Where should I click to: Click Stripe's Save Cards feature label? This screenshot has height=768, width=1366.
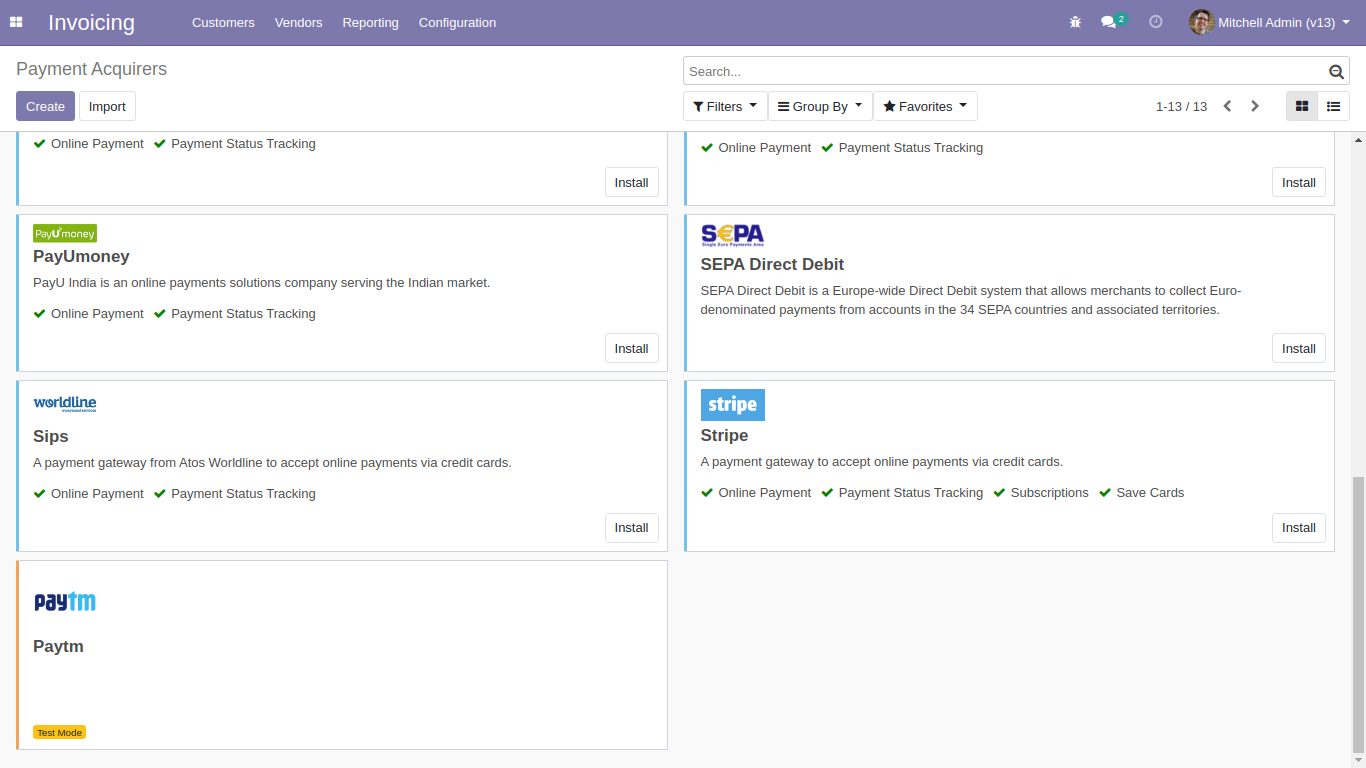tap(1150, 492)
